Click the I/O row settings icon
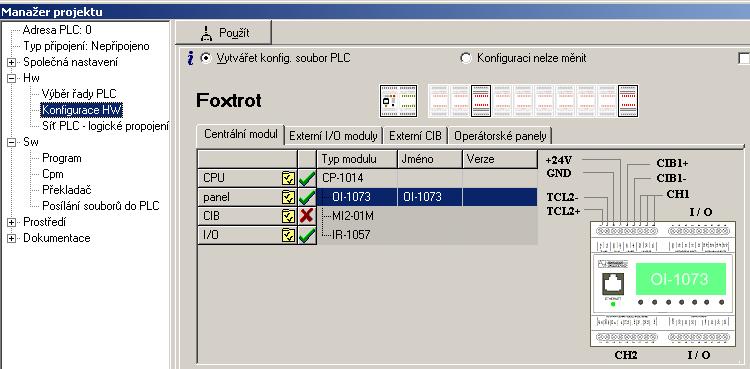This screenshot has width=750, height=369. coord(288,235)
